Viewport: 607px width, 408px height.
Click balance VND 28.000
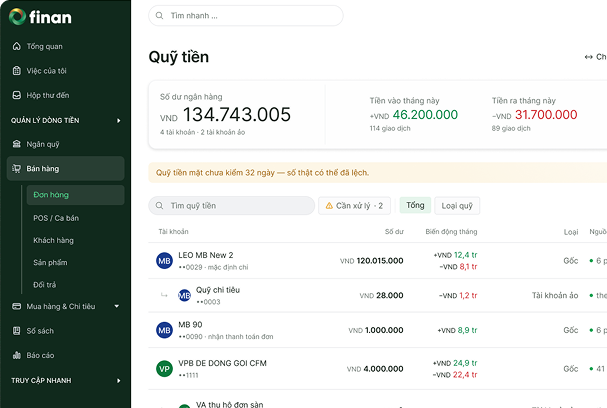pos(381,295)
